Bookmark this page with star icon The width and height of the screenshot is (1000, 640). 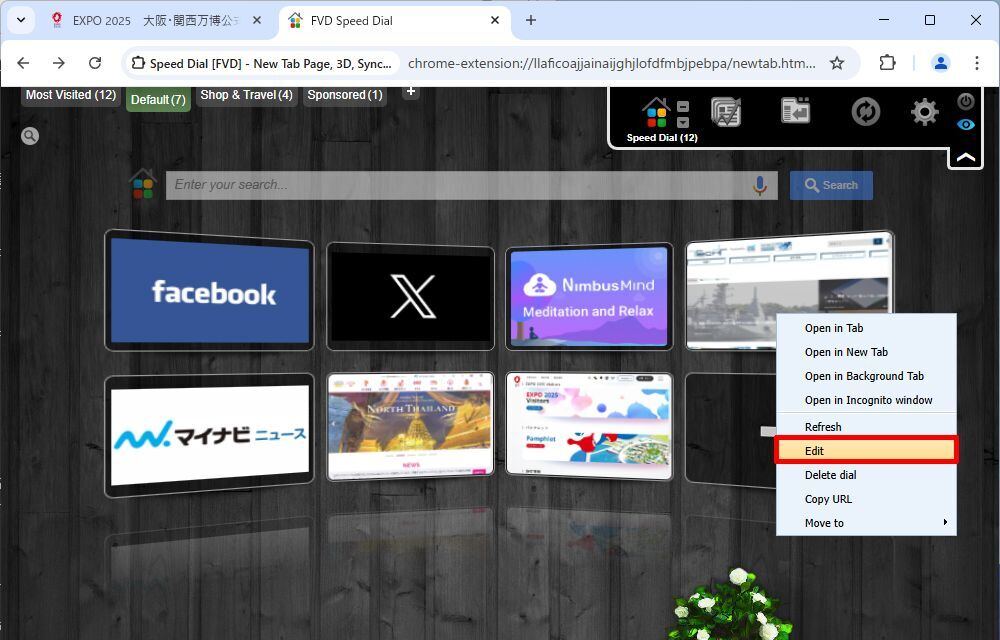pos(837,63)
